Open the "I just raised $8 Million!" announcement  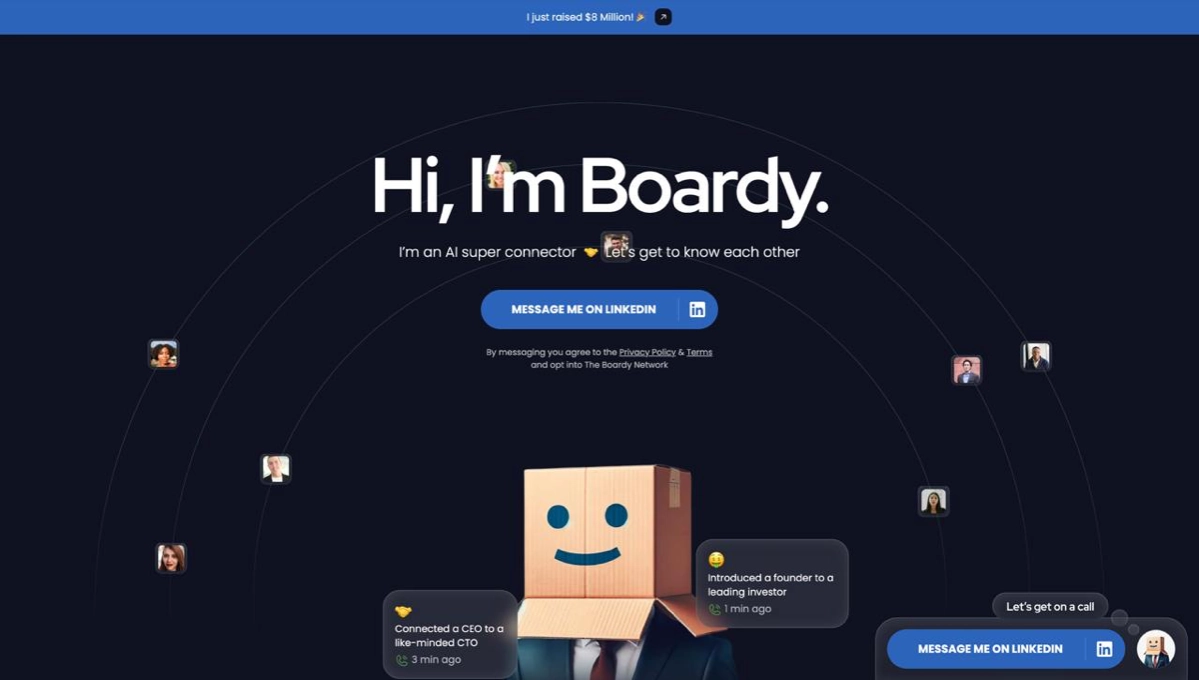pos(580,17)
